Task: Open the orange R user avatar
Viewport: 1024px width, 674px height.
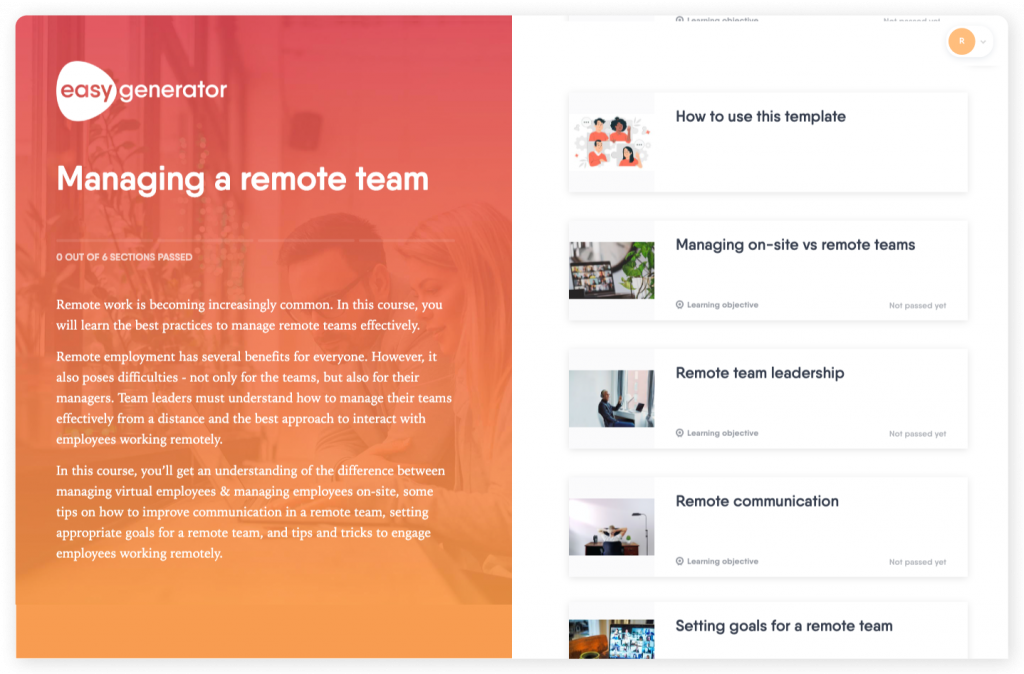Action: point(961,41)
